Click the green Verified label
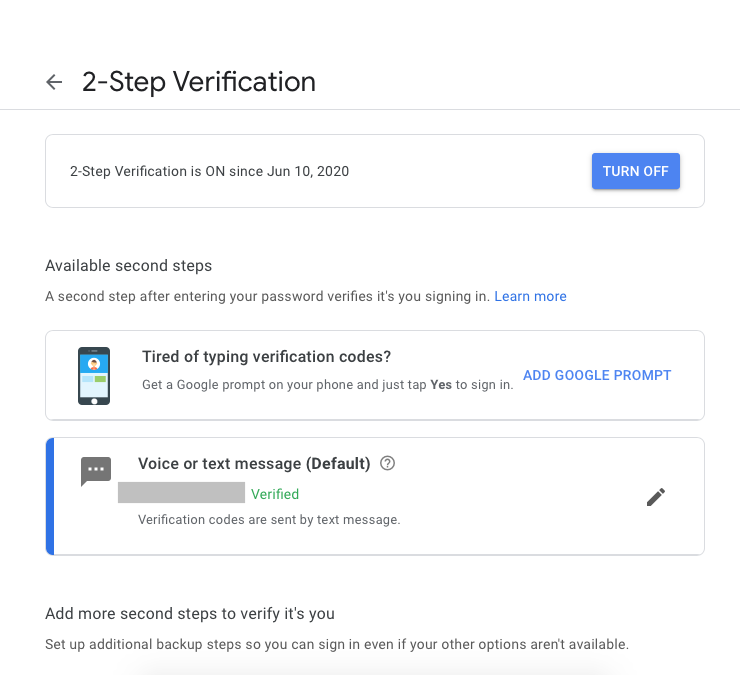740x675 pixels. 275,494
